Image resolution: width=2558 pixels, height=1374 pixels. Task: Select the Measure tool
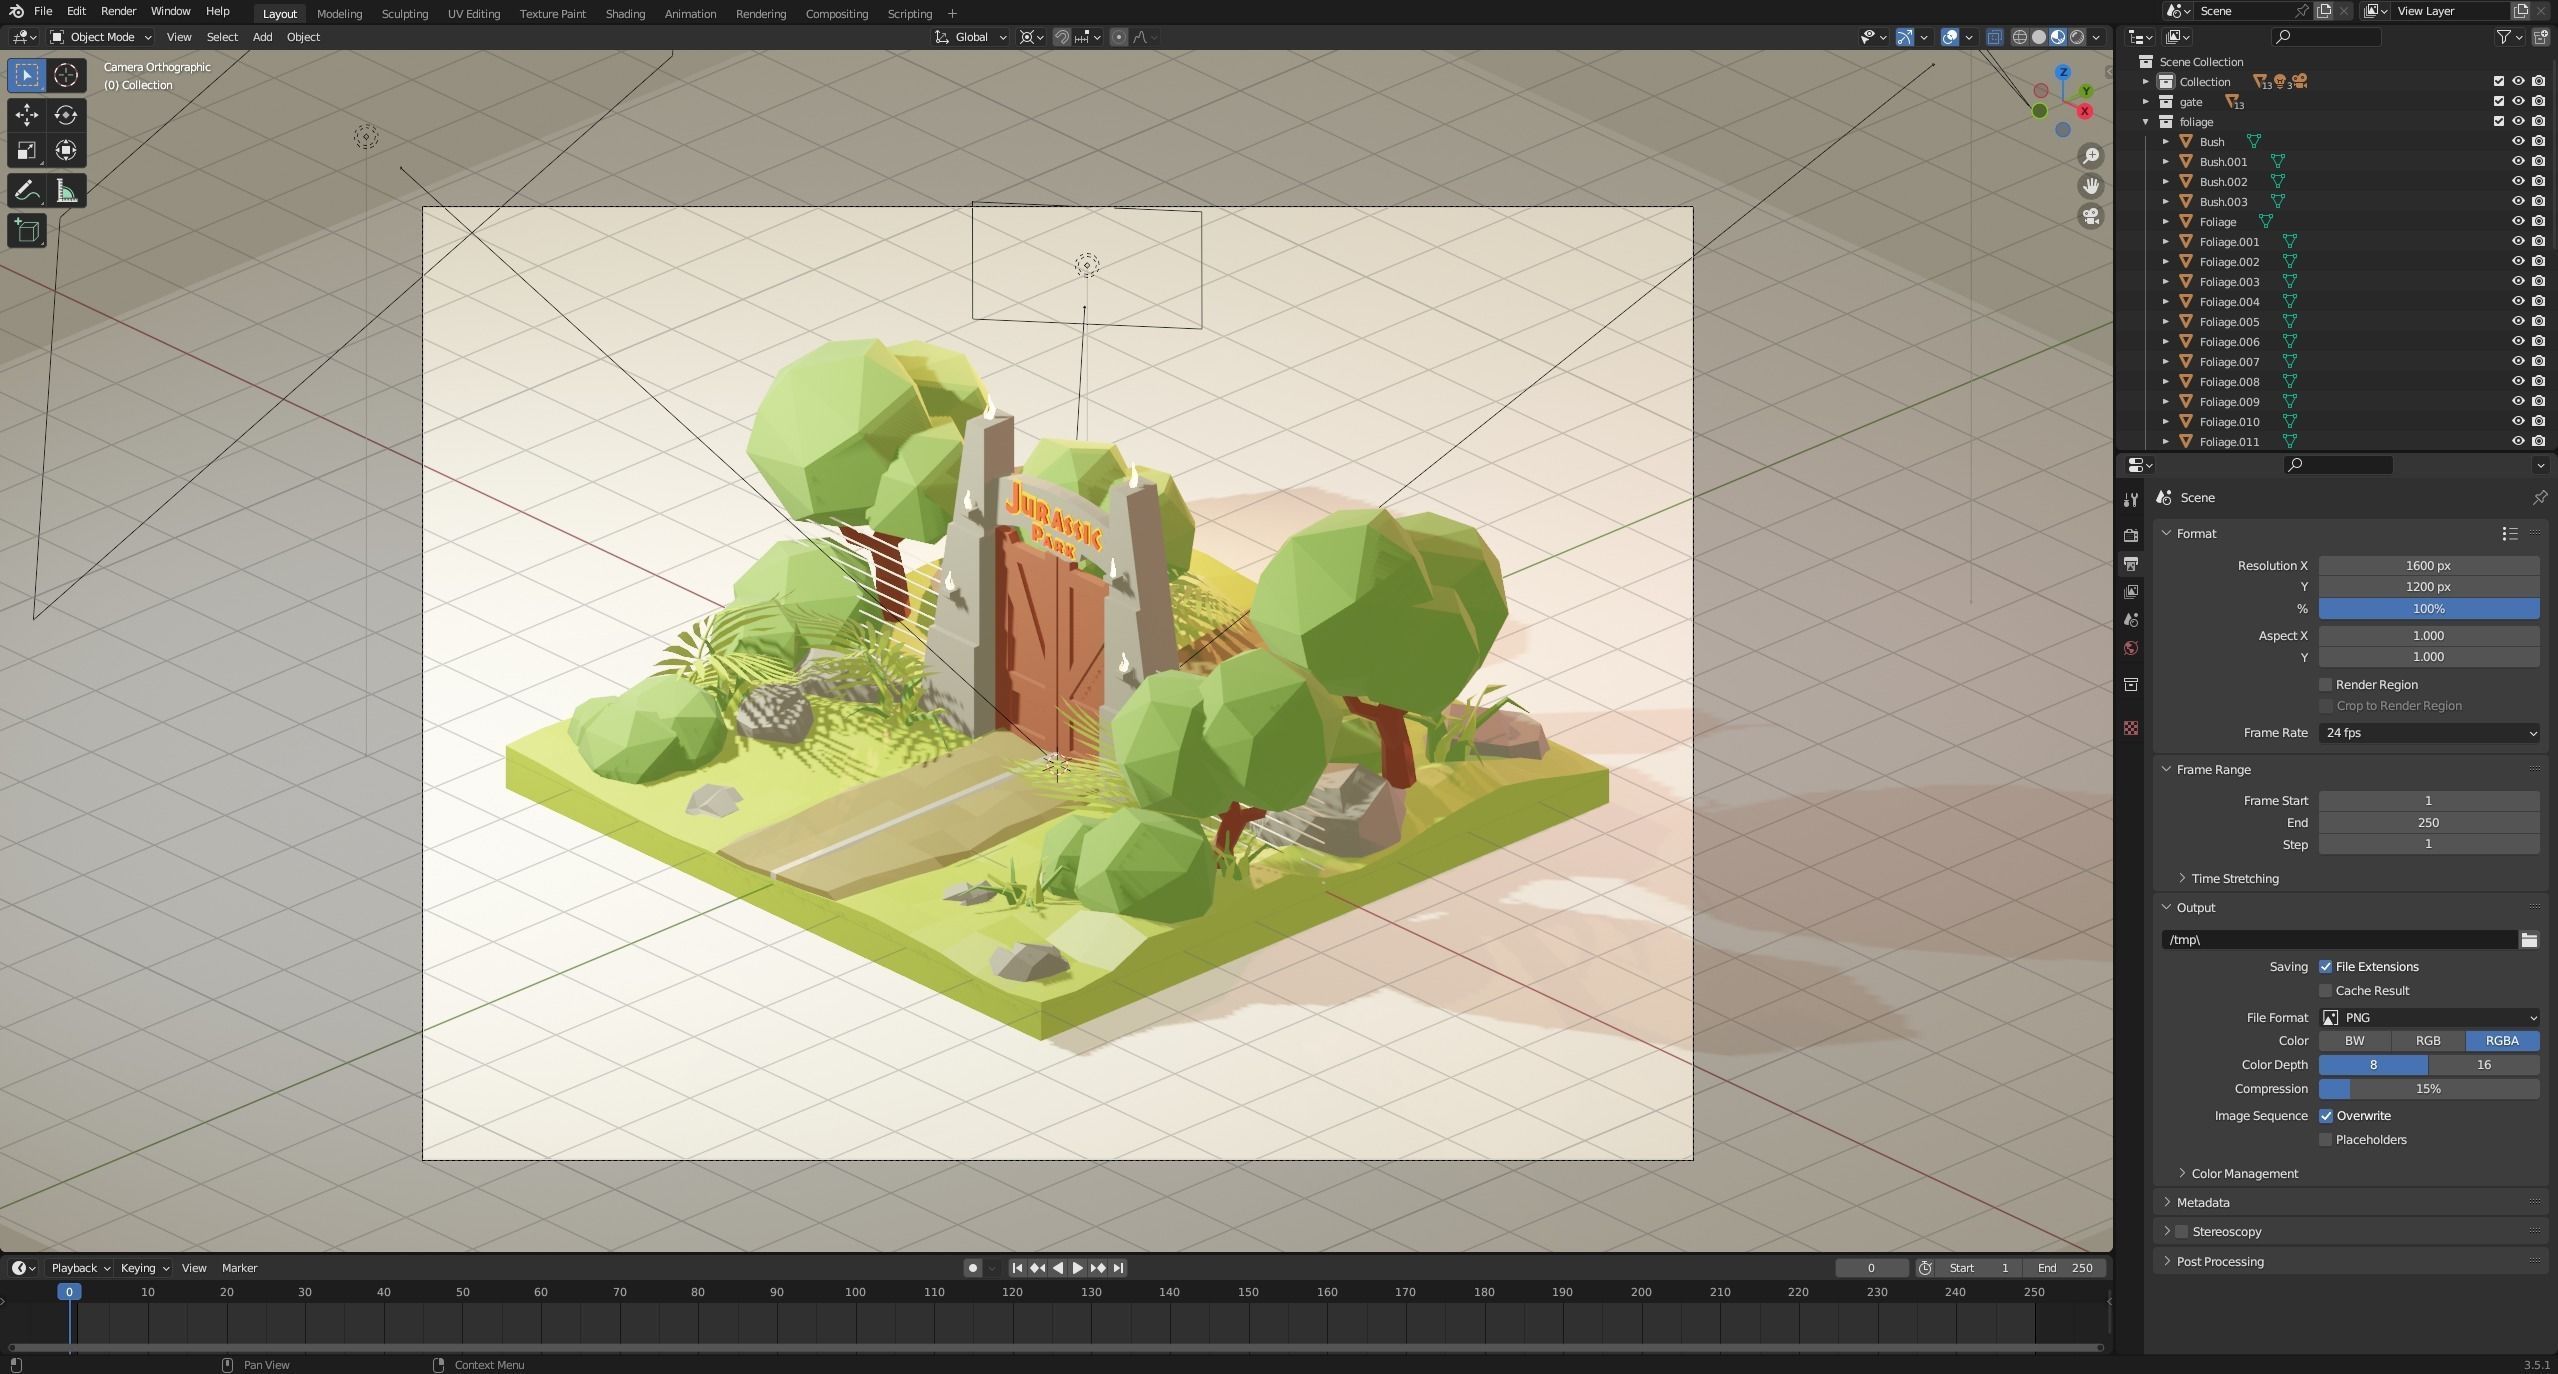[66, 190]
